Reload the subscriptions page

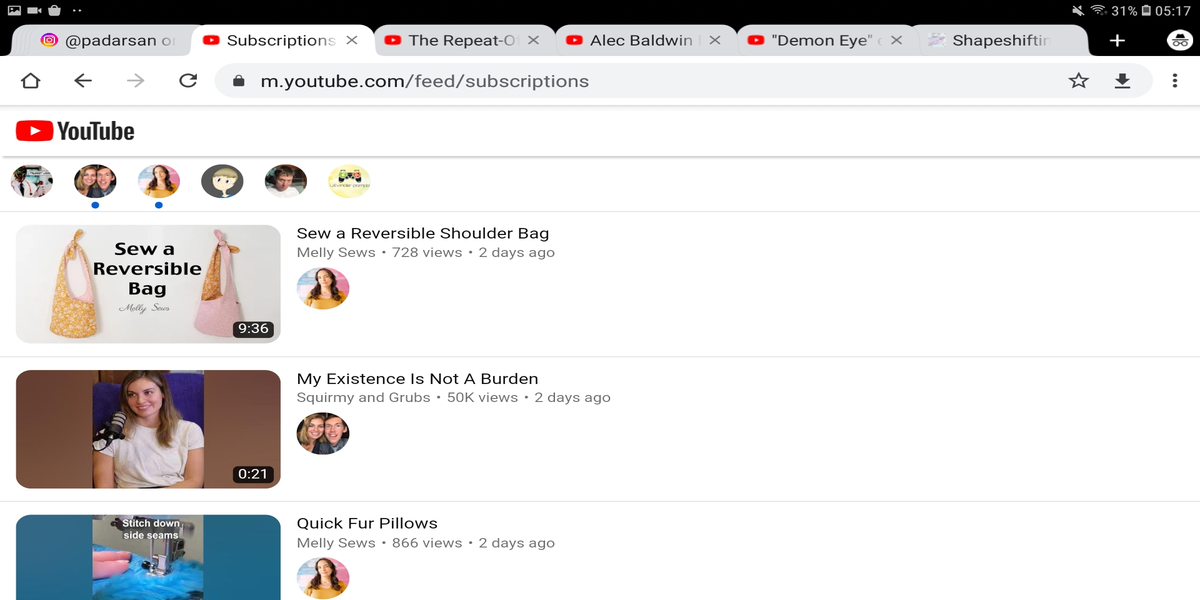[x=188, y=81]
